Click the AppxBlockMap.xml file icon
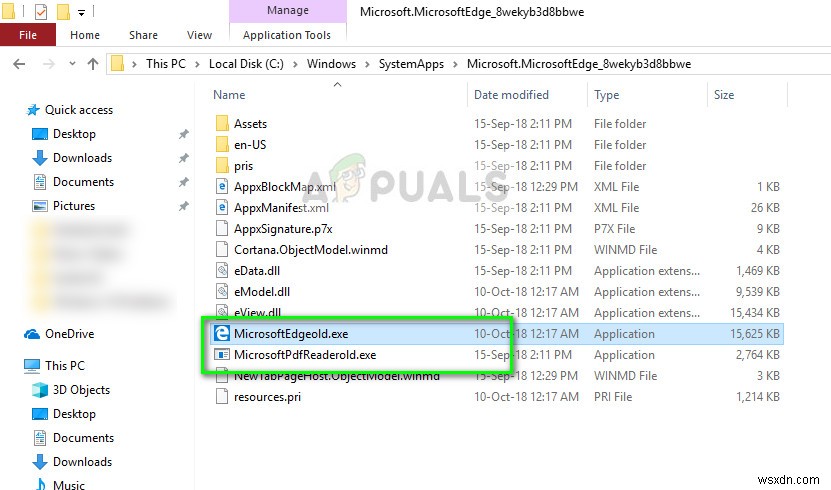The height and width of the screenshot is (490, 831). (222, 186)
